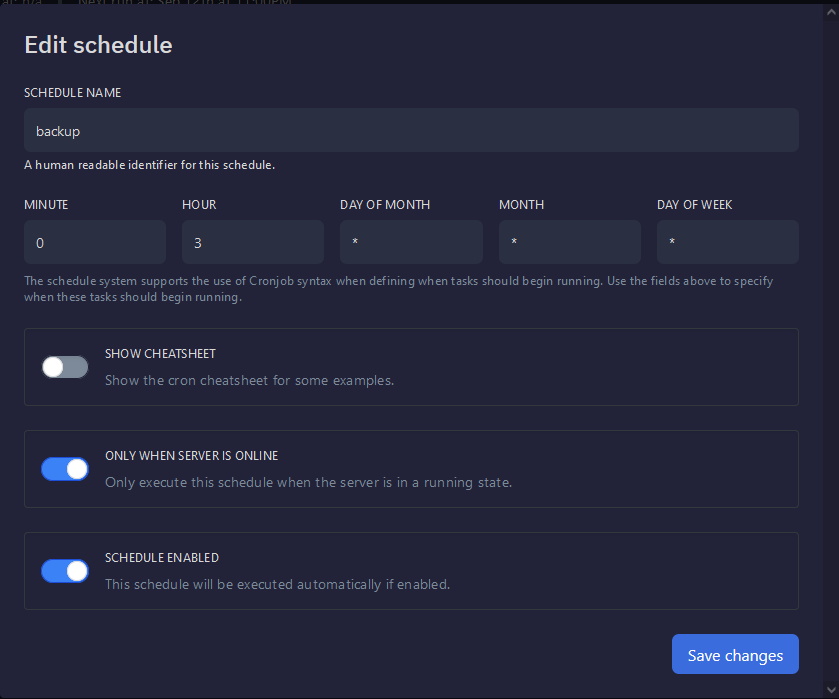Click the Day of Month input box
Viewport: 839px width, 699px height.
click(411, 243)
